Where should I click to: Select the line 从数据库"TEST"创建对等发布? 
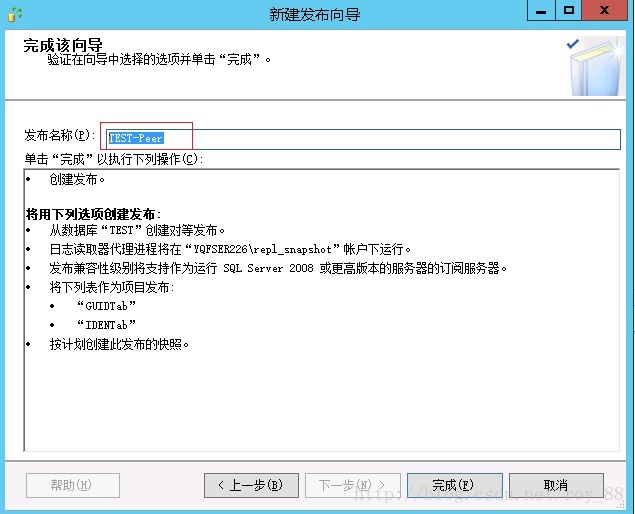tap(137, 230)
